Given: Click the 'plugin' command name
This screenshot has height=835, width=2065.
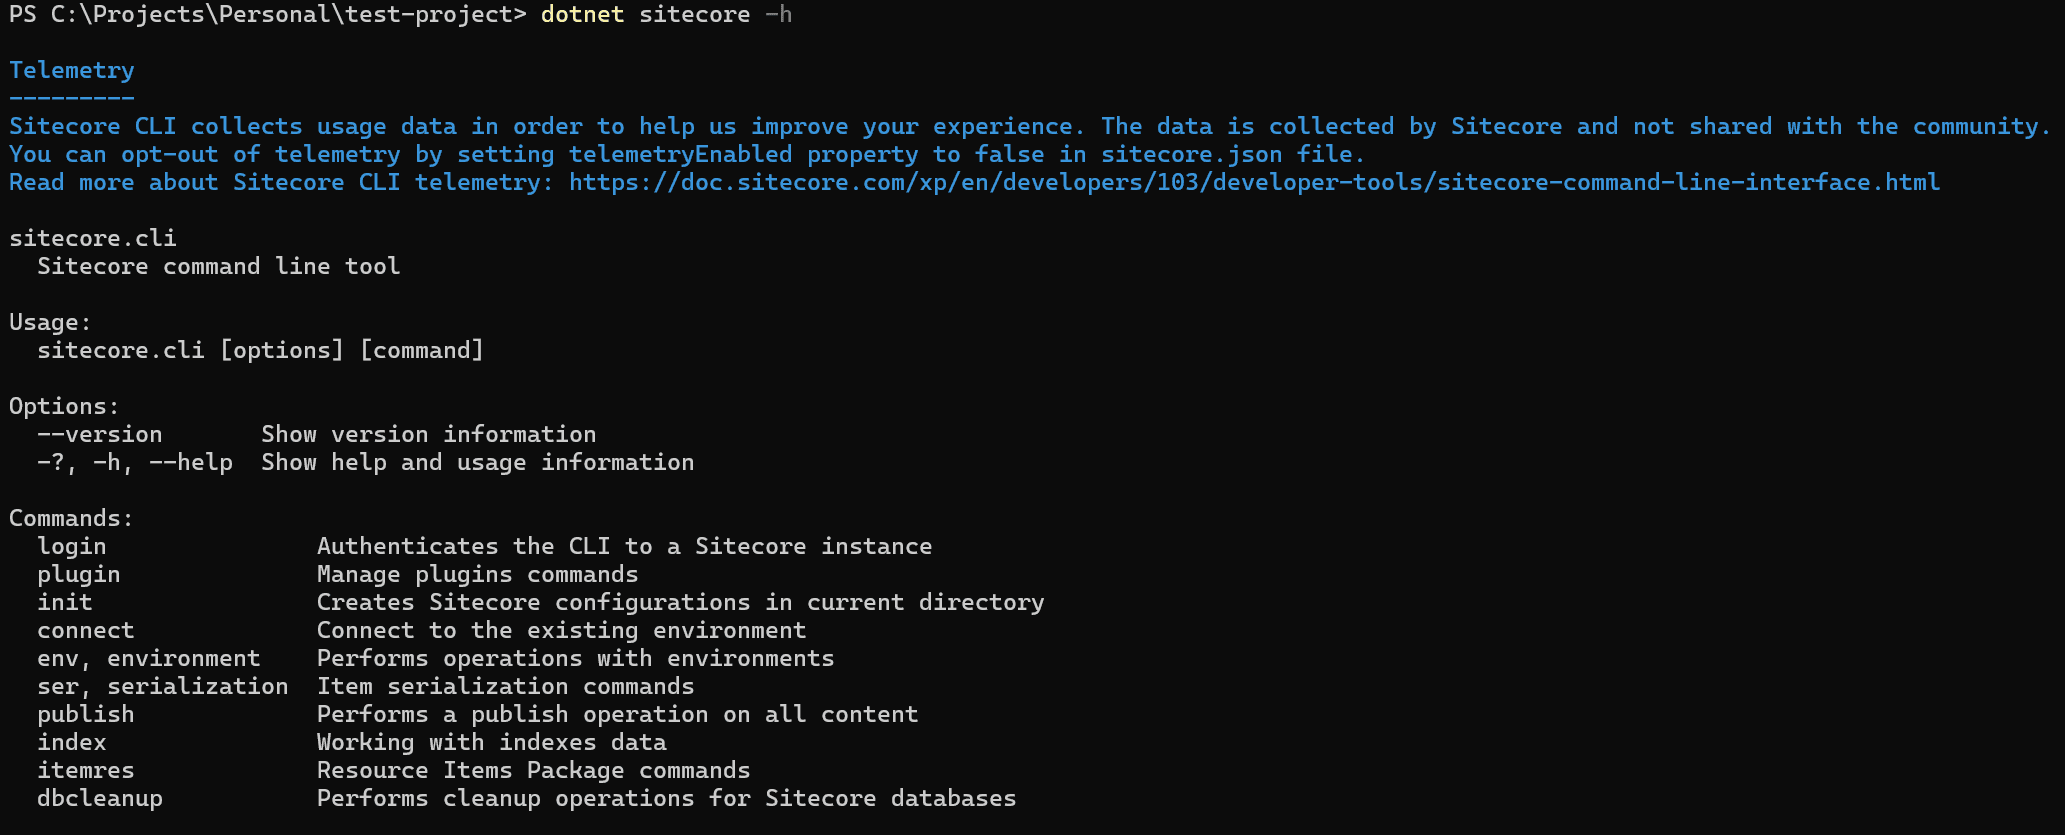Looking at the screenshot, I should pos(79,574).
